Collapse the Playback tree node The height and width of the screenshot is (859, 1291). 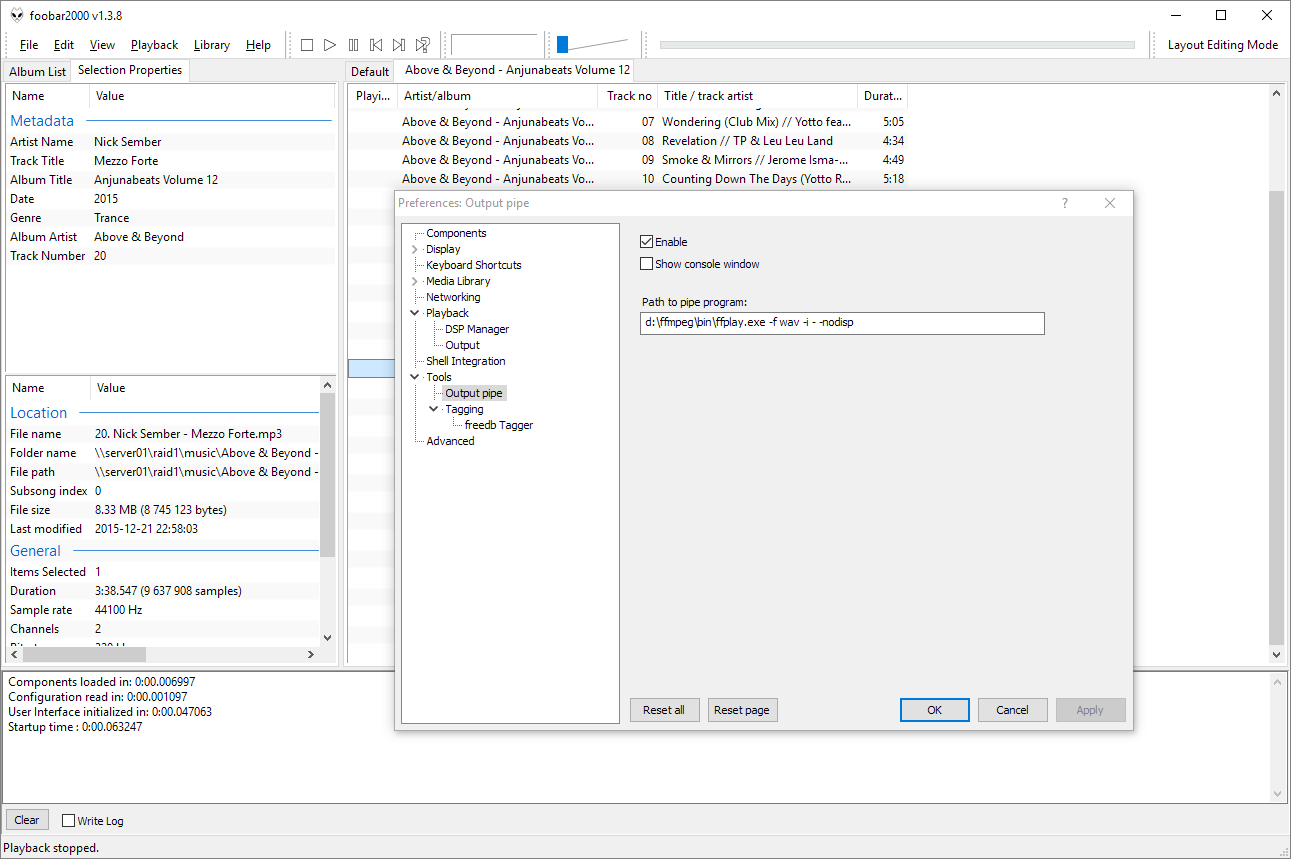[415, 313]
